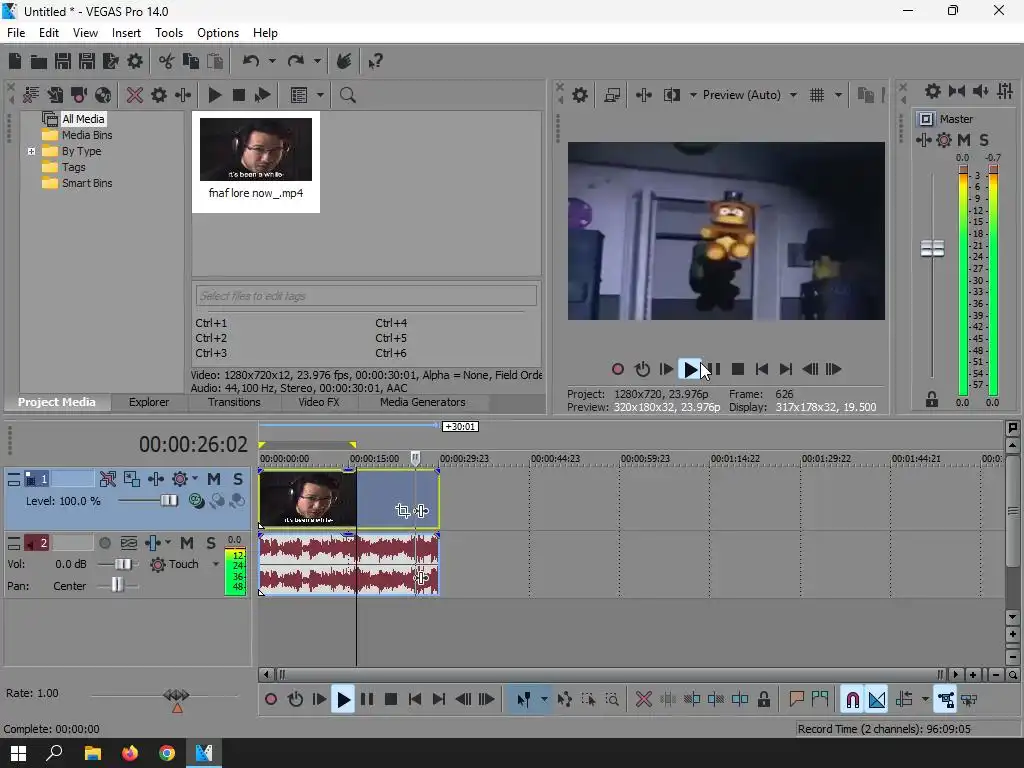The image size is (1024, 768).
Task: Open the undo history dropdown arrow
Action: click(x=272, y=61)
